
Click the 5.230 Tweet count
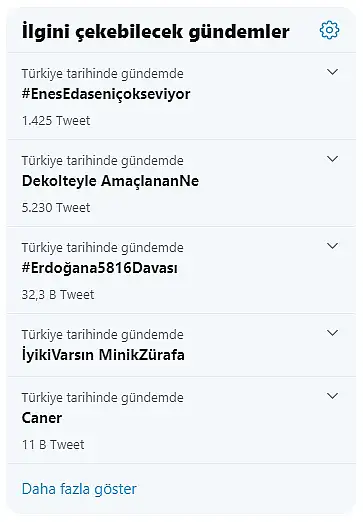pos(56,208)
